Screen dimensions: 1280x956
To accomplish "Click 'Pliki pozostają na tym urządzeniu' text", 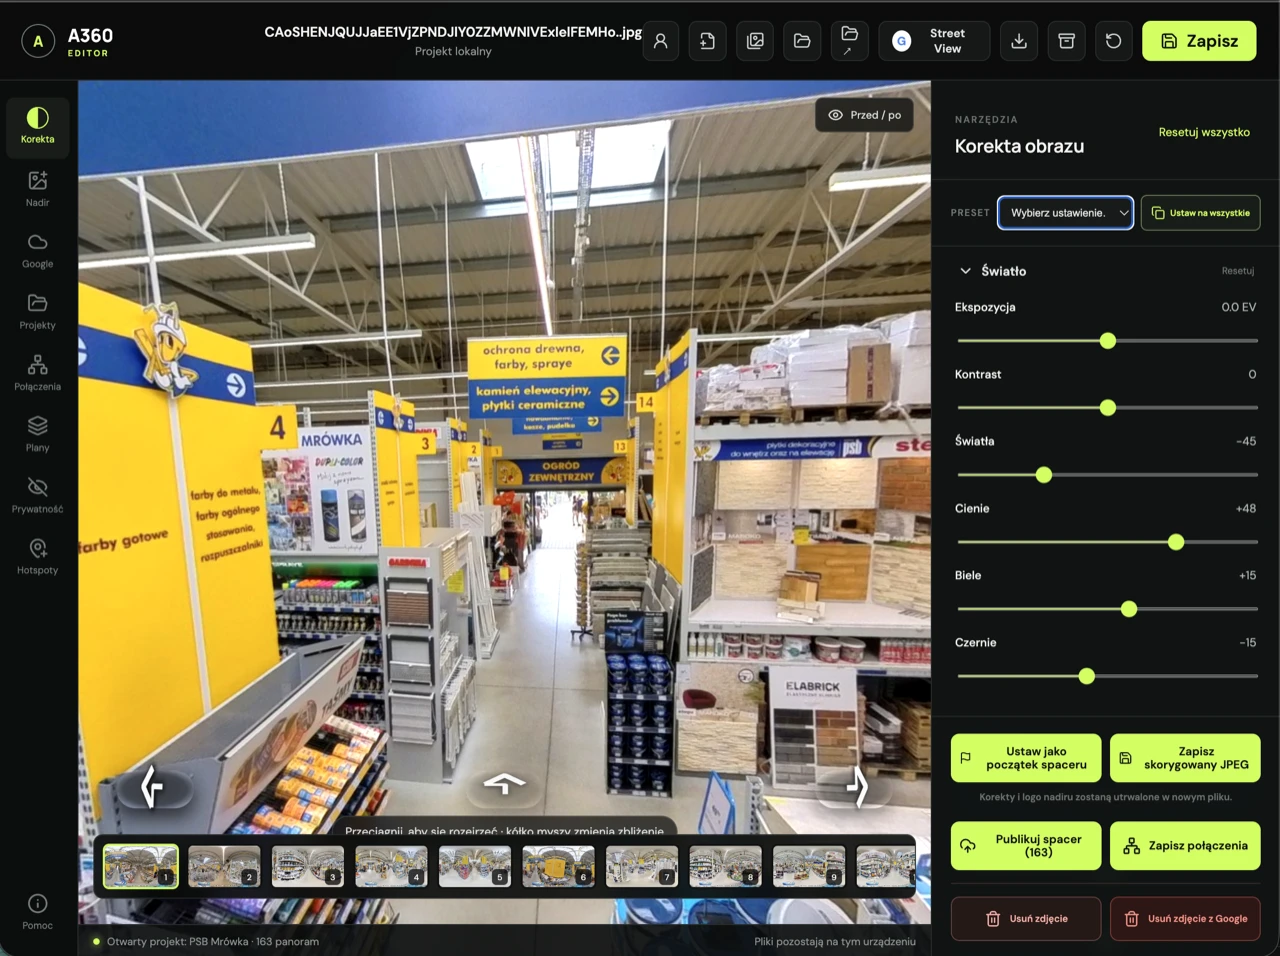I will pos(835,941).
